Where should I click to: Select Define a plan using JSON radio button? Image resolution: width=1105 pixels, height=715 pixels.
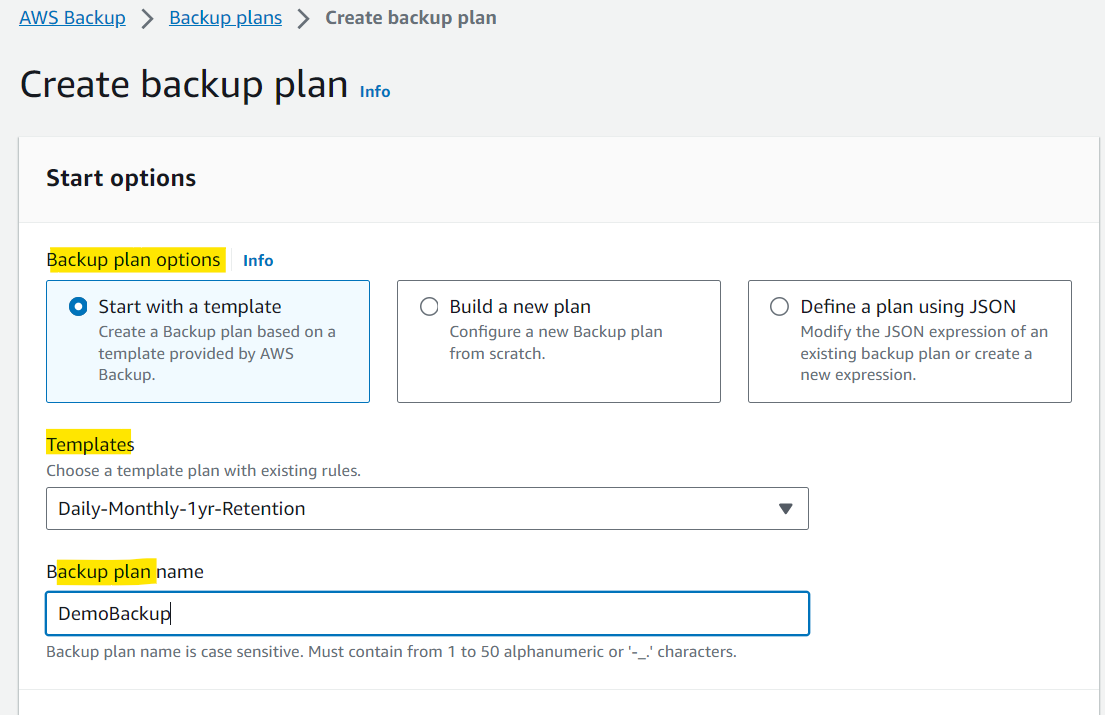(x=779, y=306)
